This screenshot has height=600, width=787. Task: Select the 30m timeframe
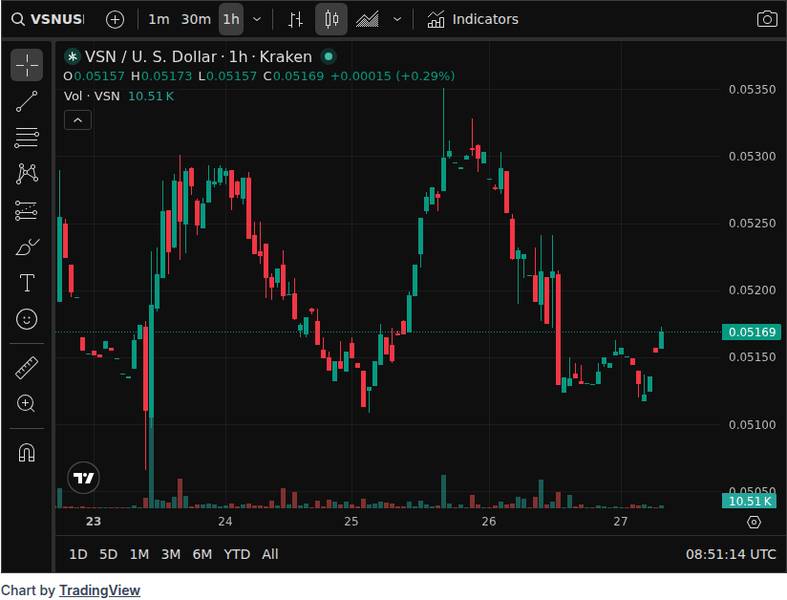[196, 20]
